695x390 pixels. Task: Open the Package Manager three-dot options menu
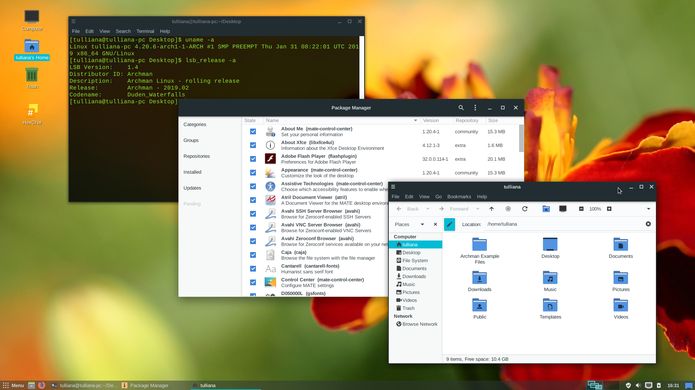475,108
